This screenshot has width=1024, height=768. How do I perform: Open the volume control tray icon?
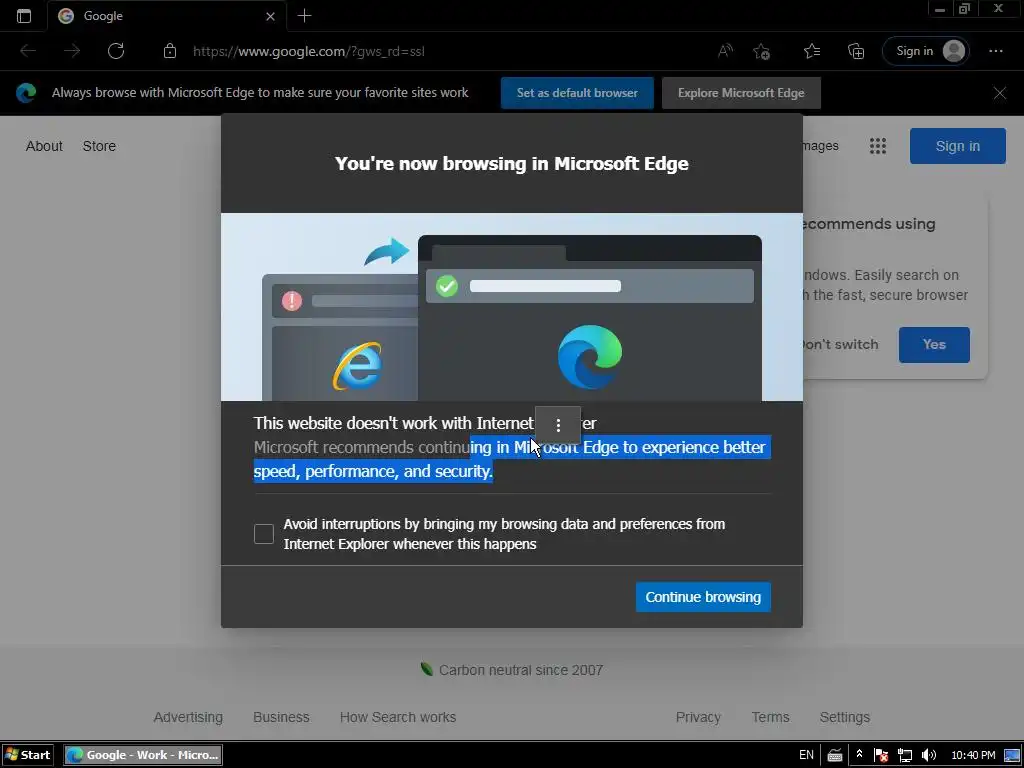coord(929,756)
